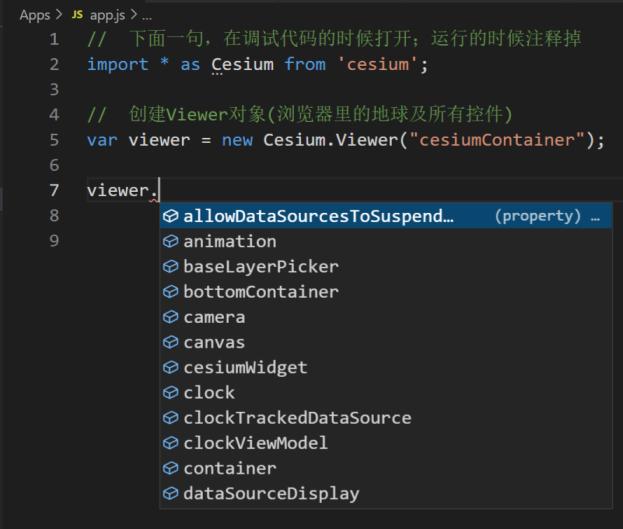623x529 pixels.
Task: Pick baseLayerPicker from suggestions
Action: [385, 267]
